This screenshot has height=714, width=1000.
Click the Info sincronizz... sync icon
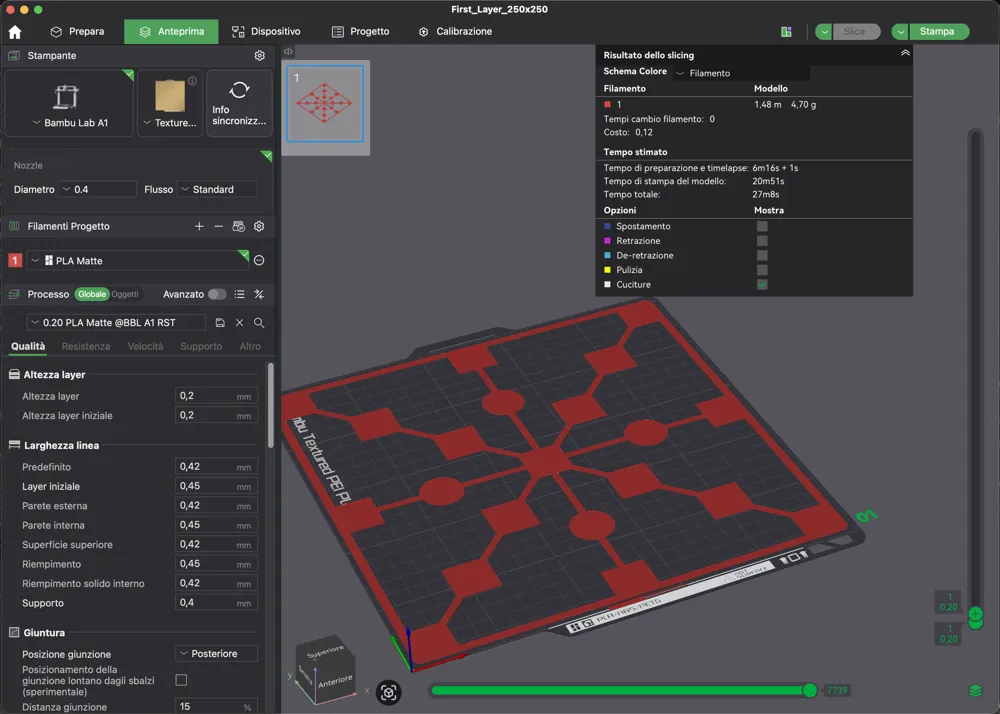239,90
